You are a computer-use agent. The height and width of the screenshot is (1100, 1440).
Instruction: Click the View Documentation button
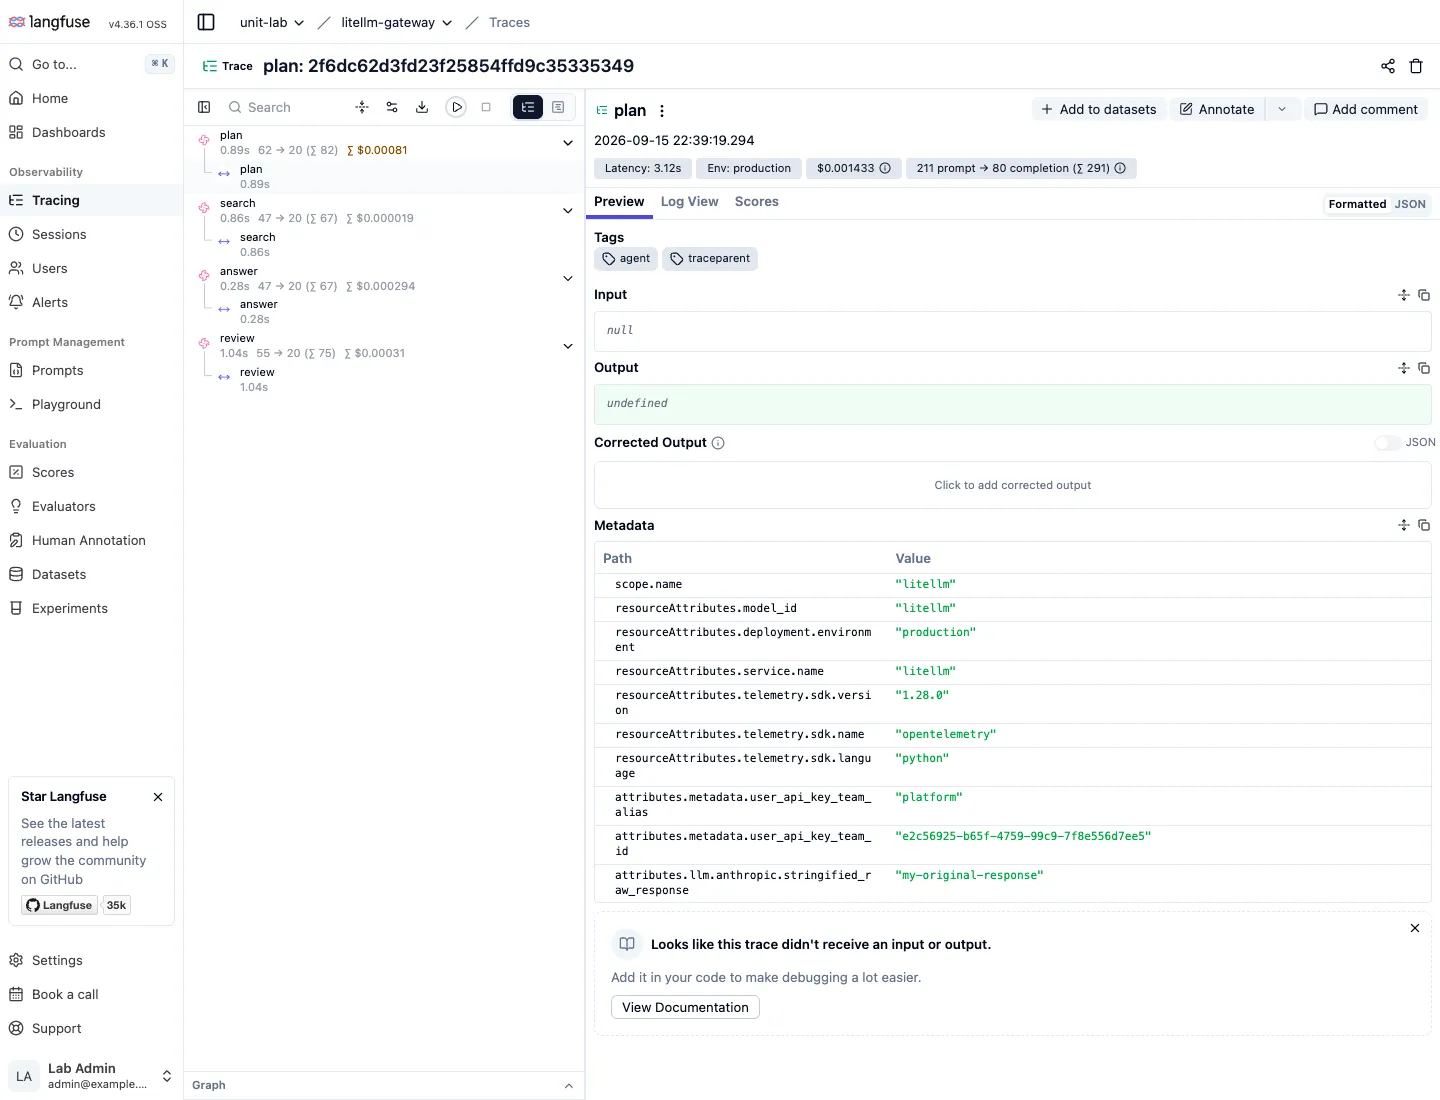(x=685, y=1007)
